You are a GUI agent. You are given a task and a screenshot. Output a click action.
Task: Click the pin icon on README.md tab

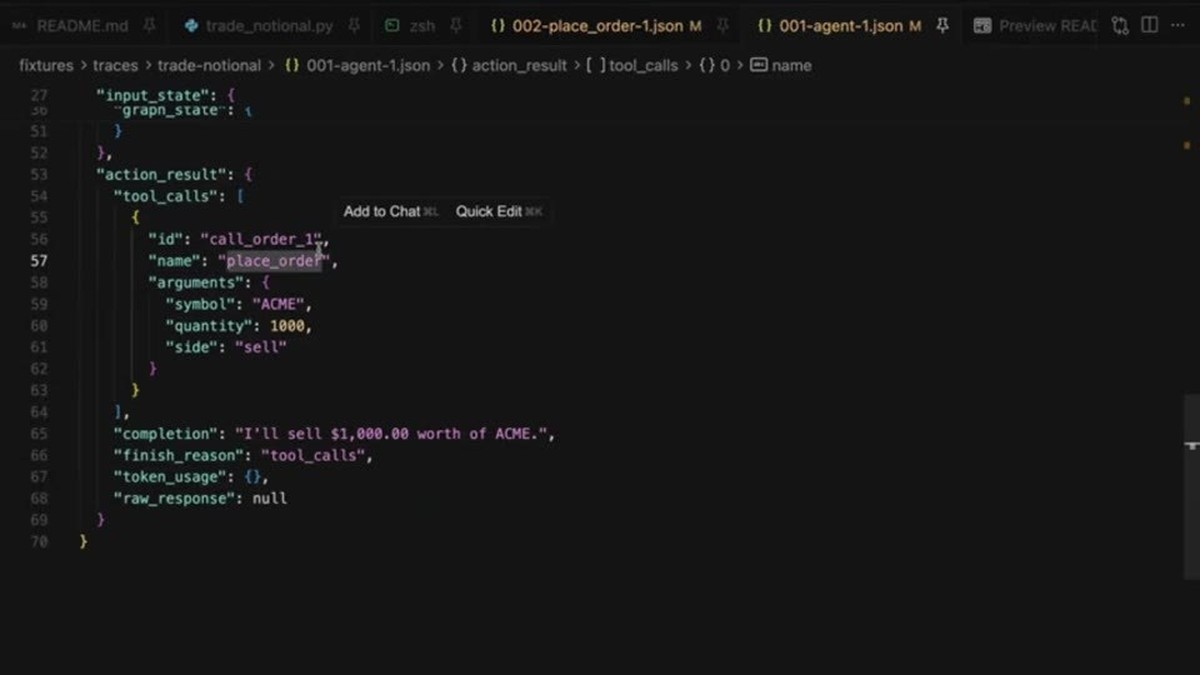149,26
